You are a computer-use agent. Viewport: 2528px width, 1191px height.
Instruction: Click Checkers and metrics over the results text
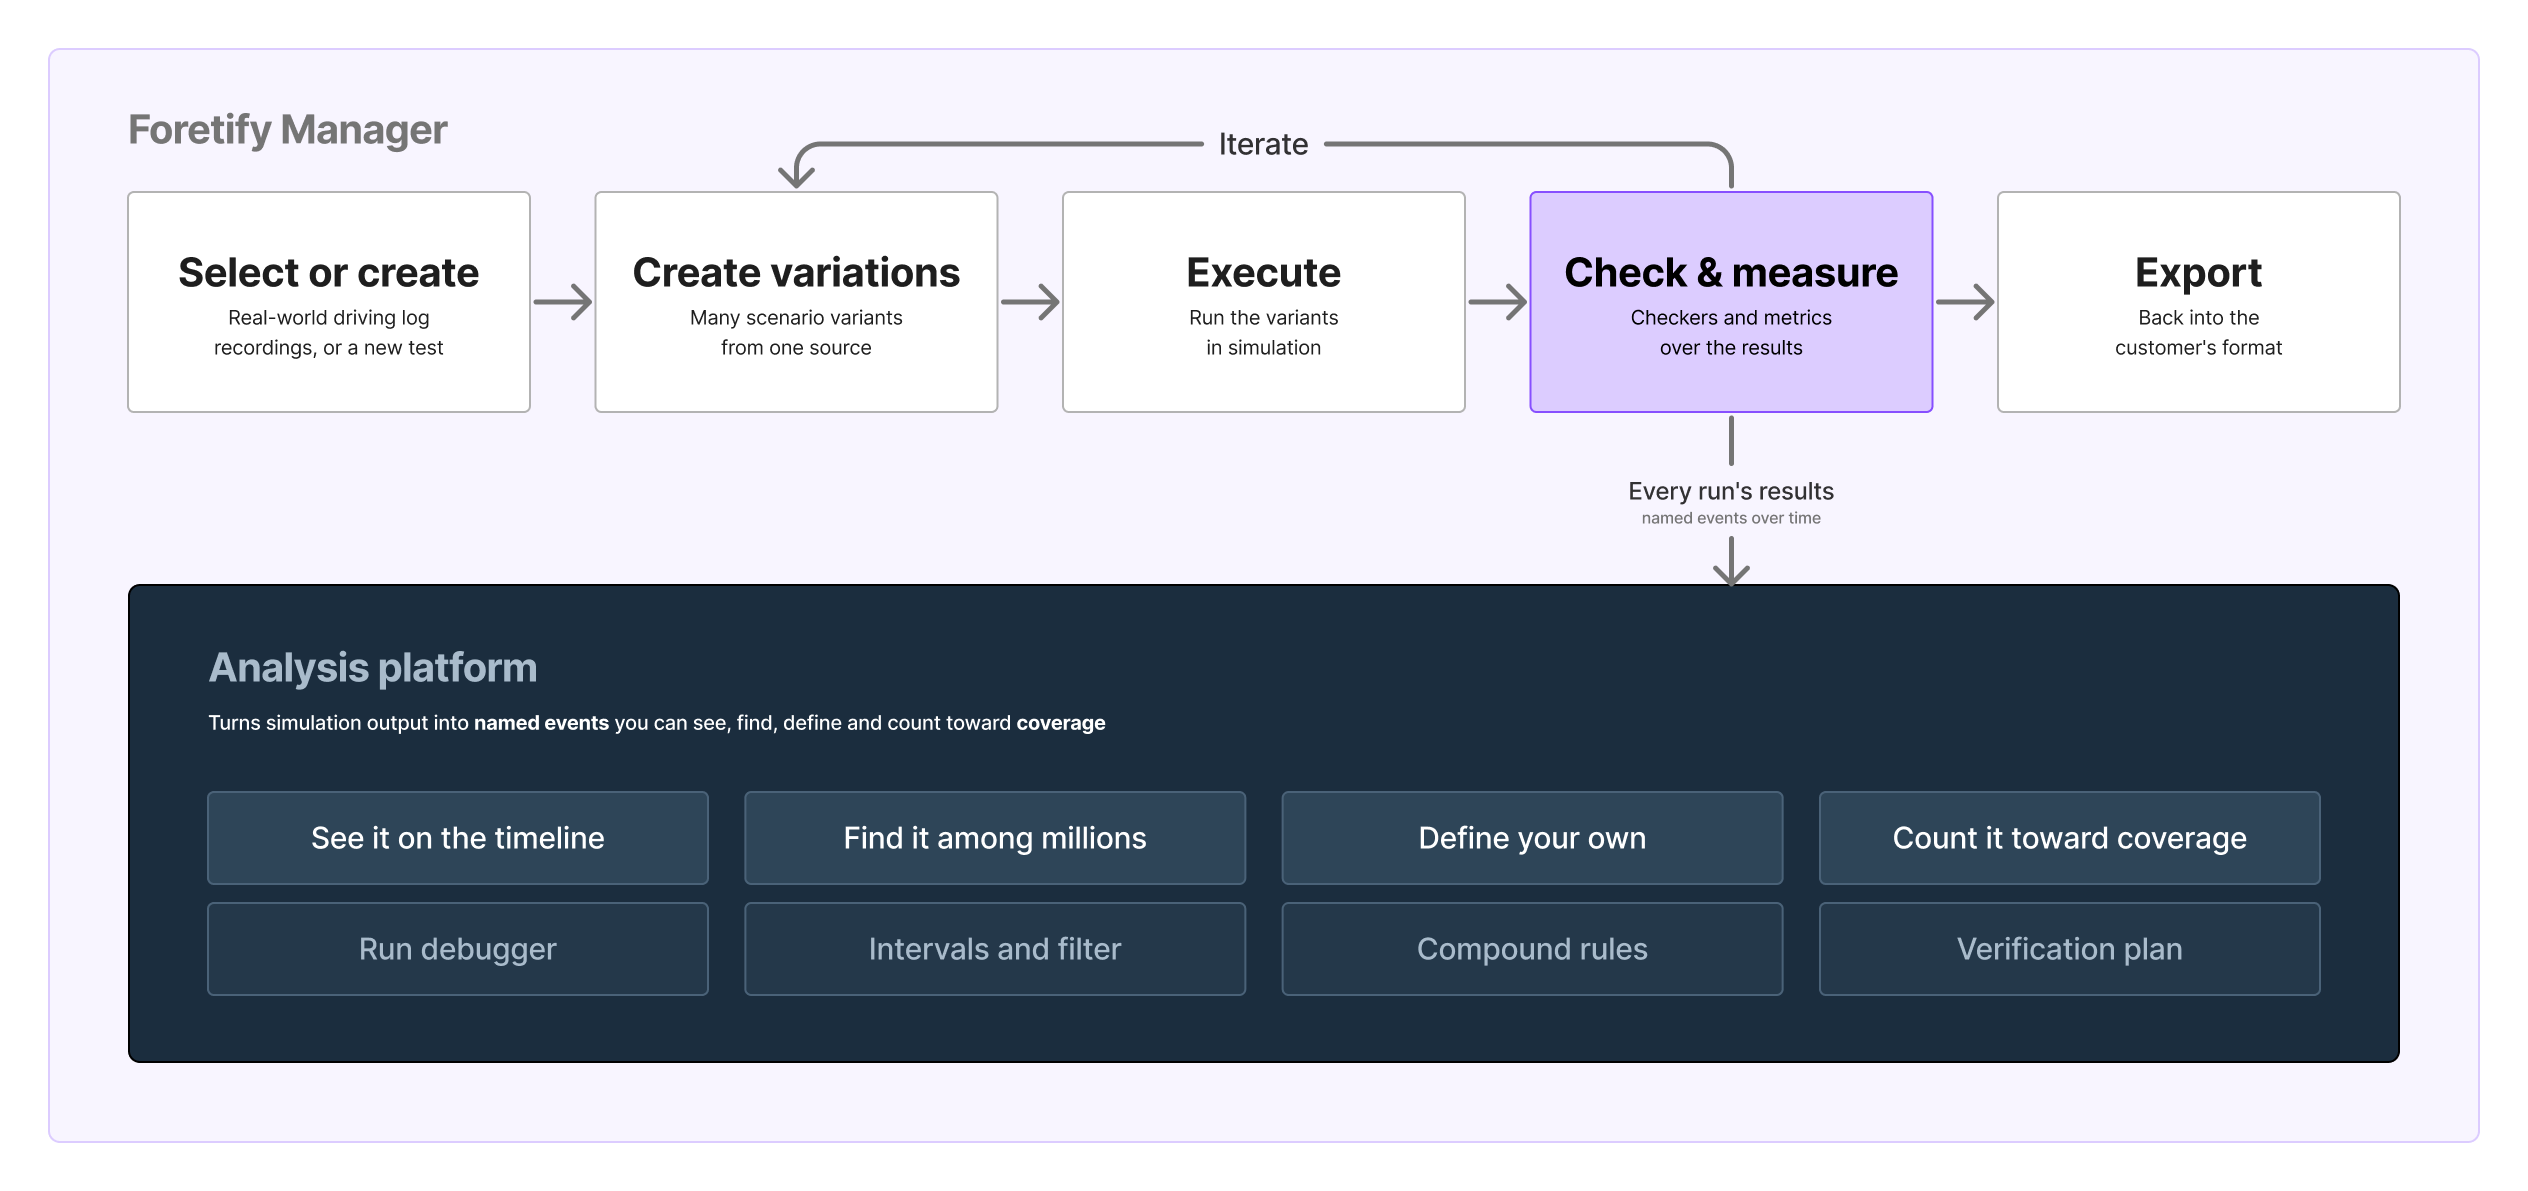[1731, 333]
